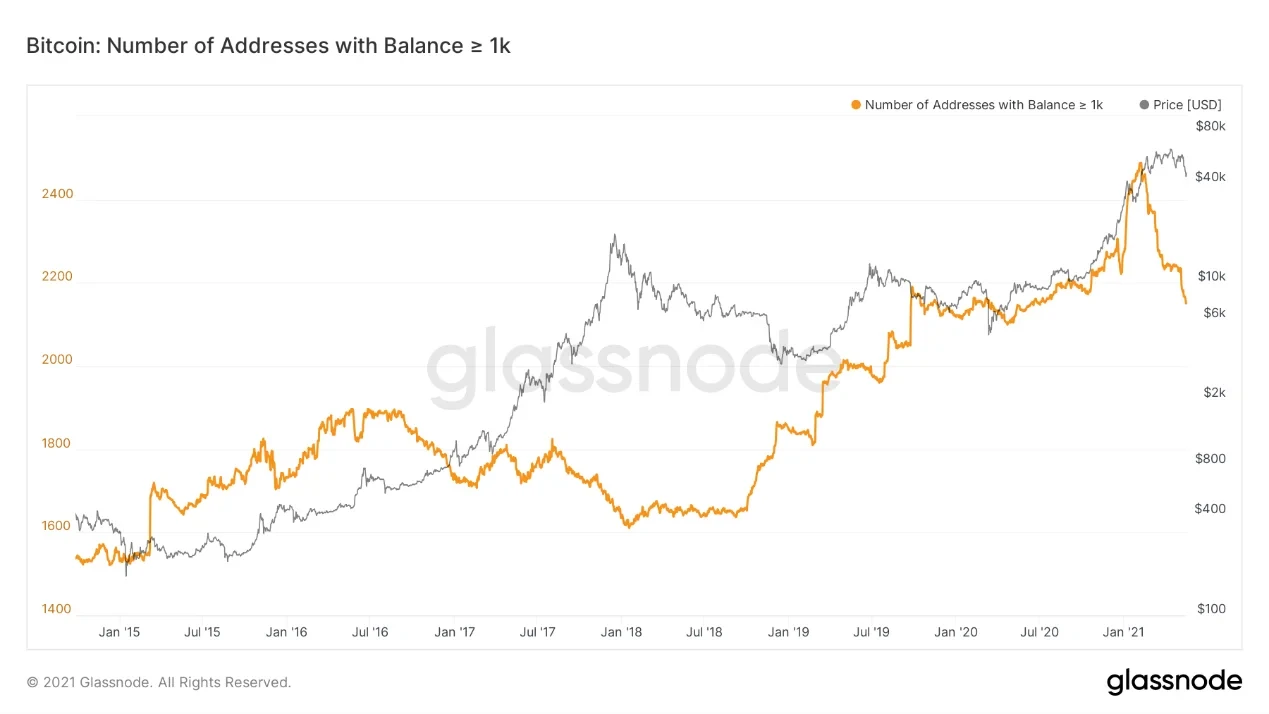Open the '© 2021 Glassnode. All Rights Reserved.' text
This screenshot has width=1269, height=714.
point(159,683)
